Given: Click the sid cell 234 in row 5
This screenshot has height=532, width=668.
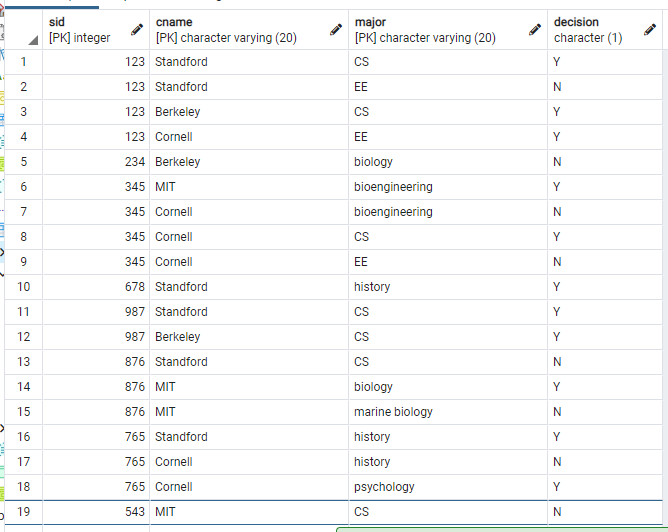Looking at the screenshot, I should 96,162.
